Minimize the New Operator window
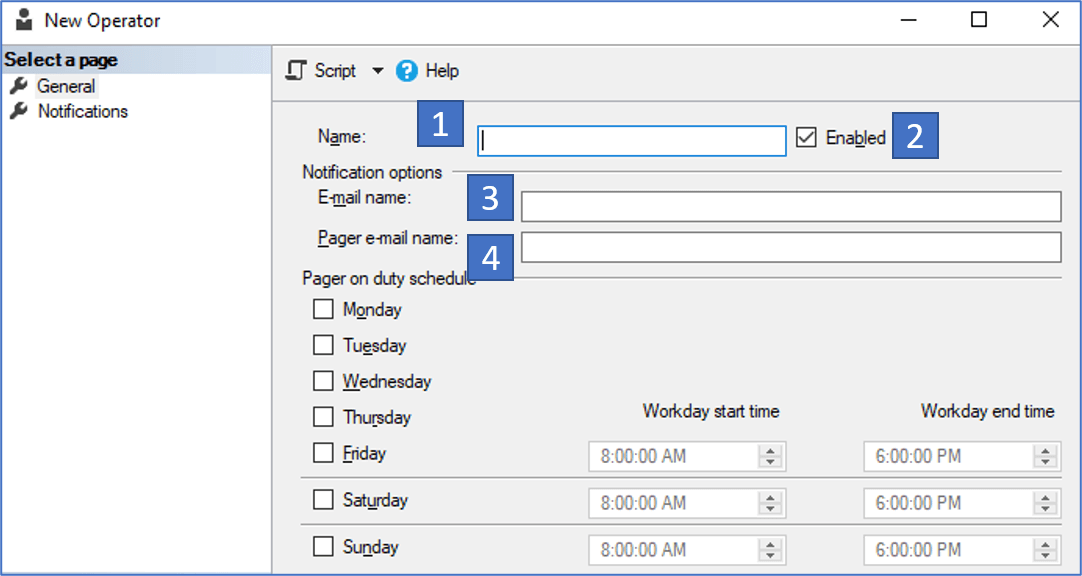Screen dimensions: 1082x576 click(x=909, y=20)
